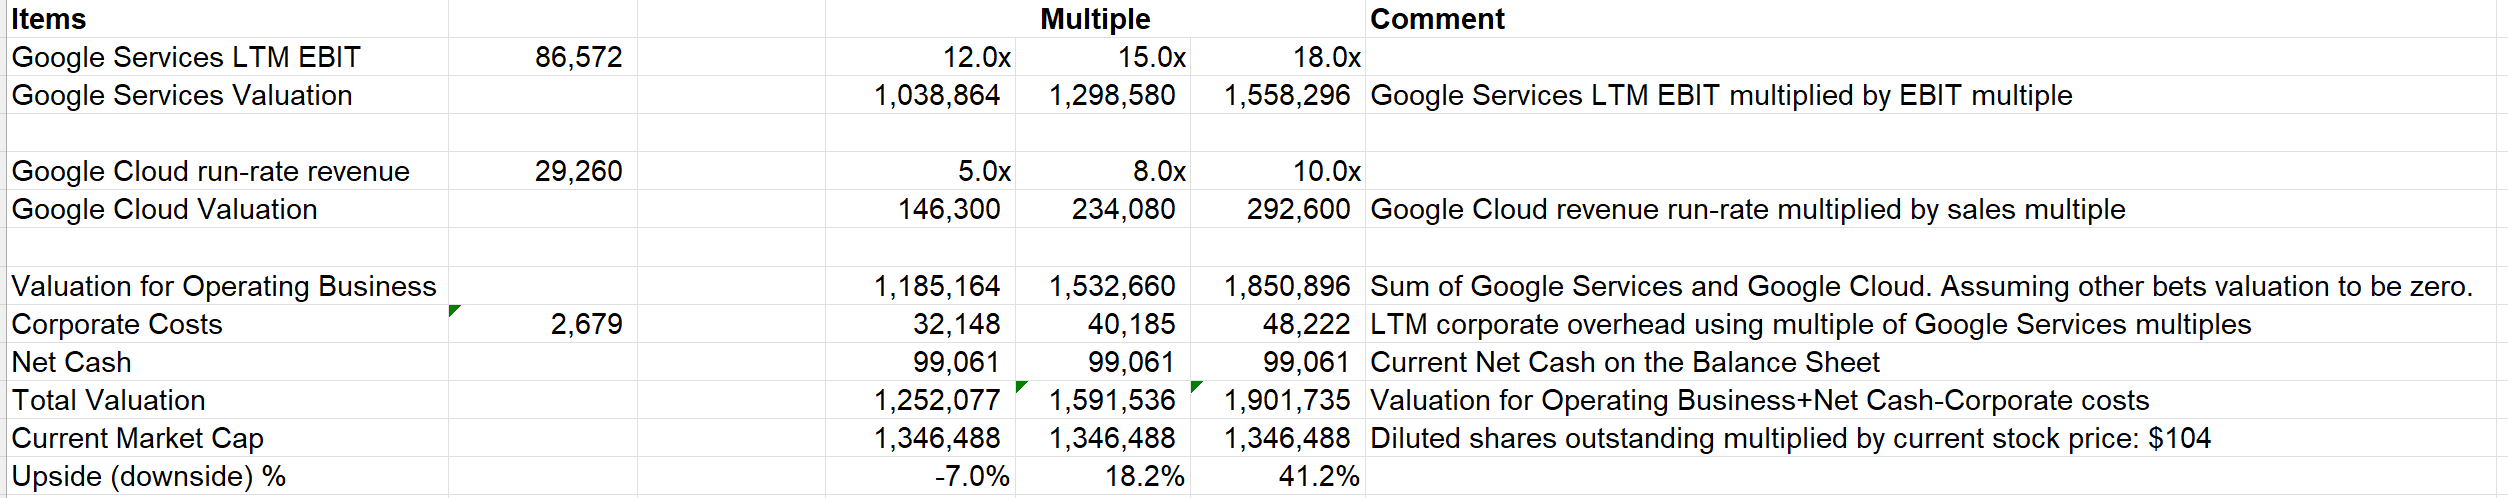The width and height of the screenshot is (2508, 498).
Task: Click the 'Upside (downside) %' label
Action: (x=149, y=476)
